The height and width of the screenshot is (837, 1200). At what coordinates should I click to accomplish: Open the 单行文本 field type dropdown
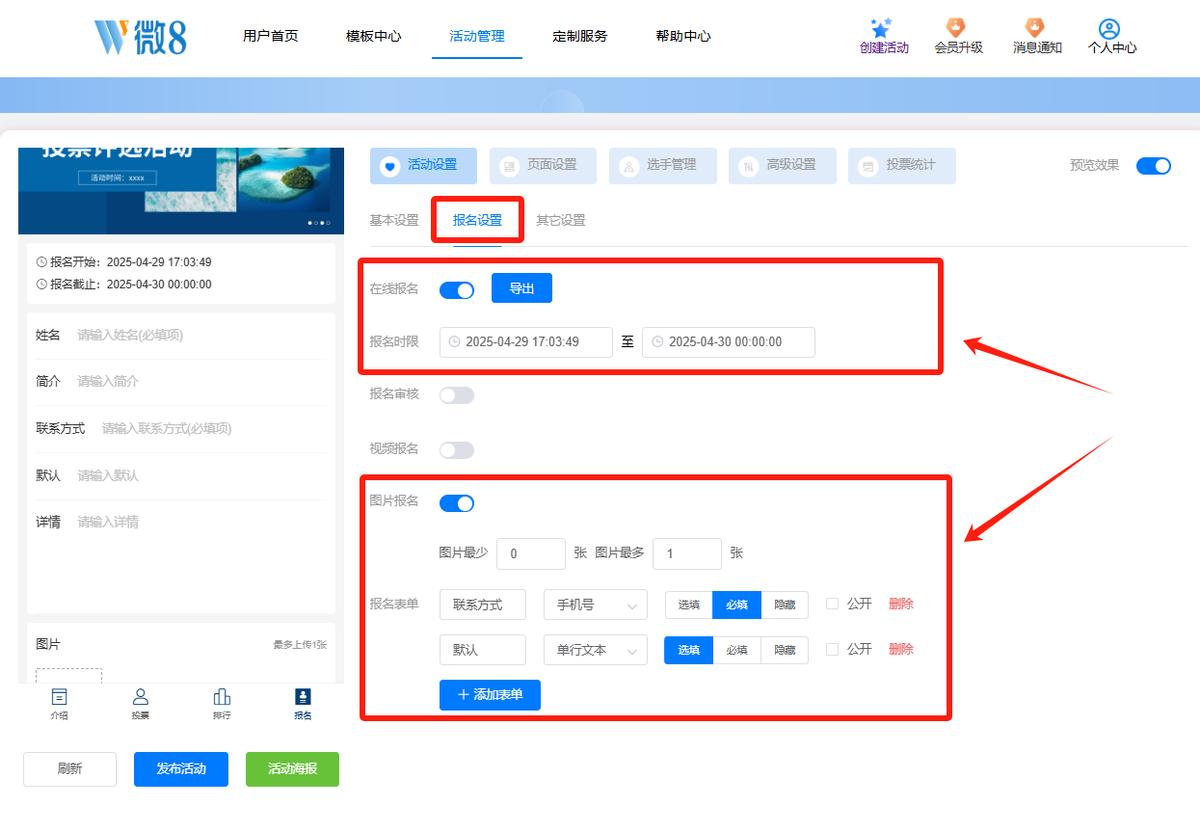click(x=595, y=650)
